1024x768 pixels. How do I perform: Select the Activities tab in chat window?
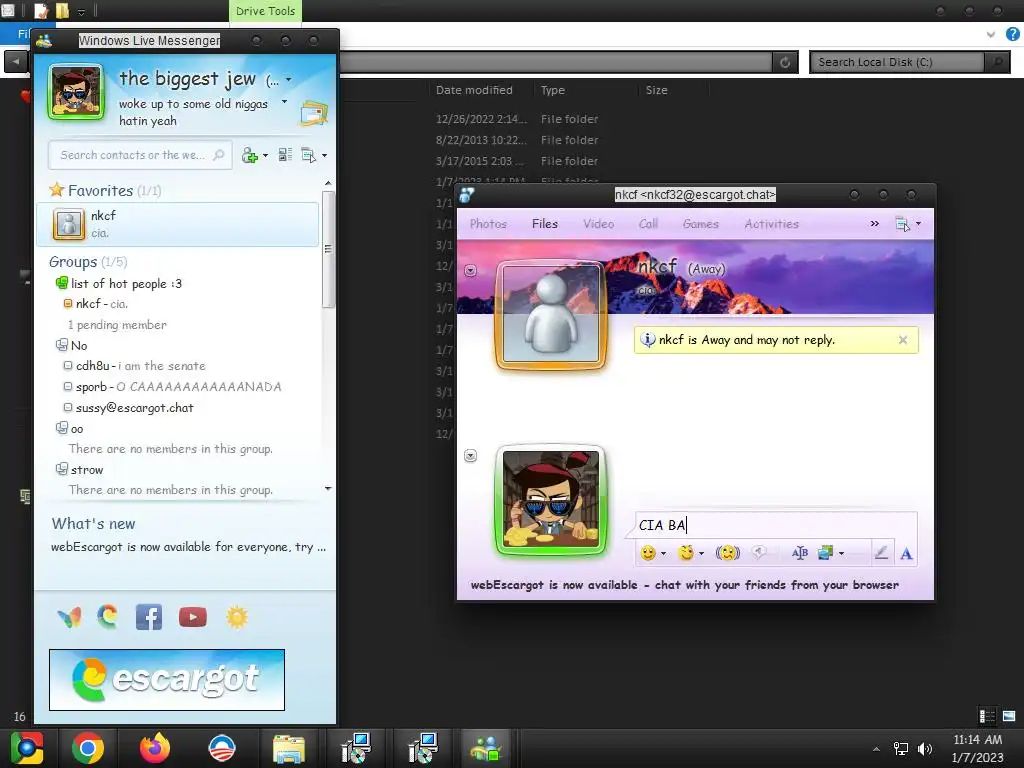pyautogui.click(x=771, y=224)
